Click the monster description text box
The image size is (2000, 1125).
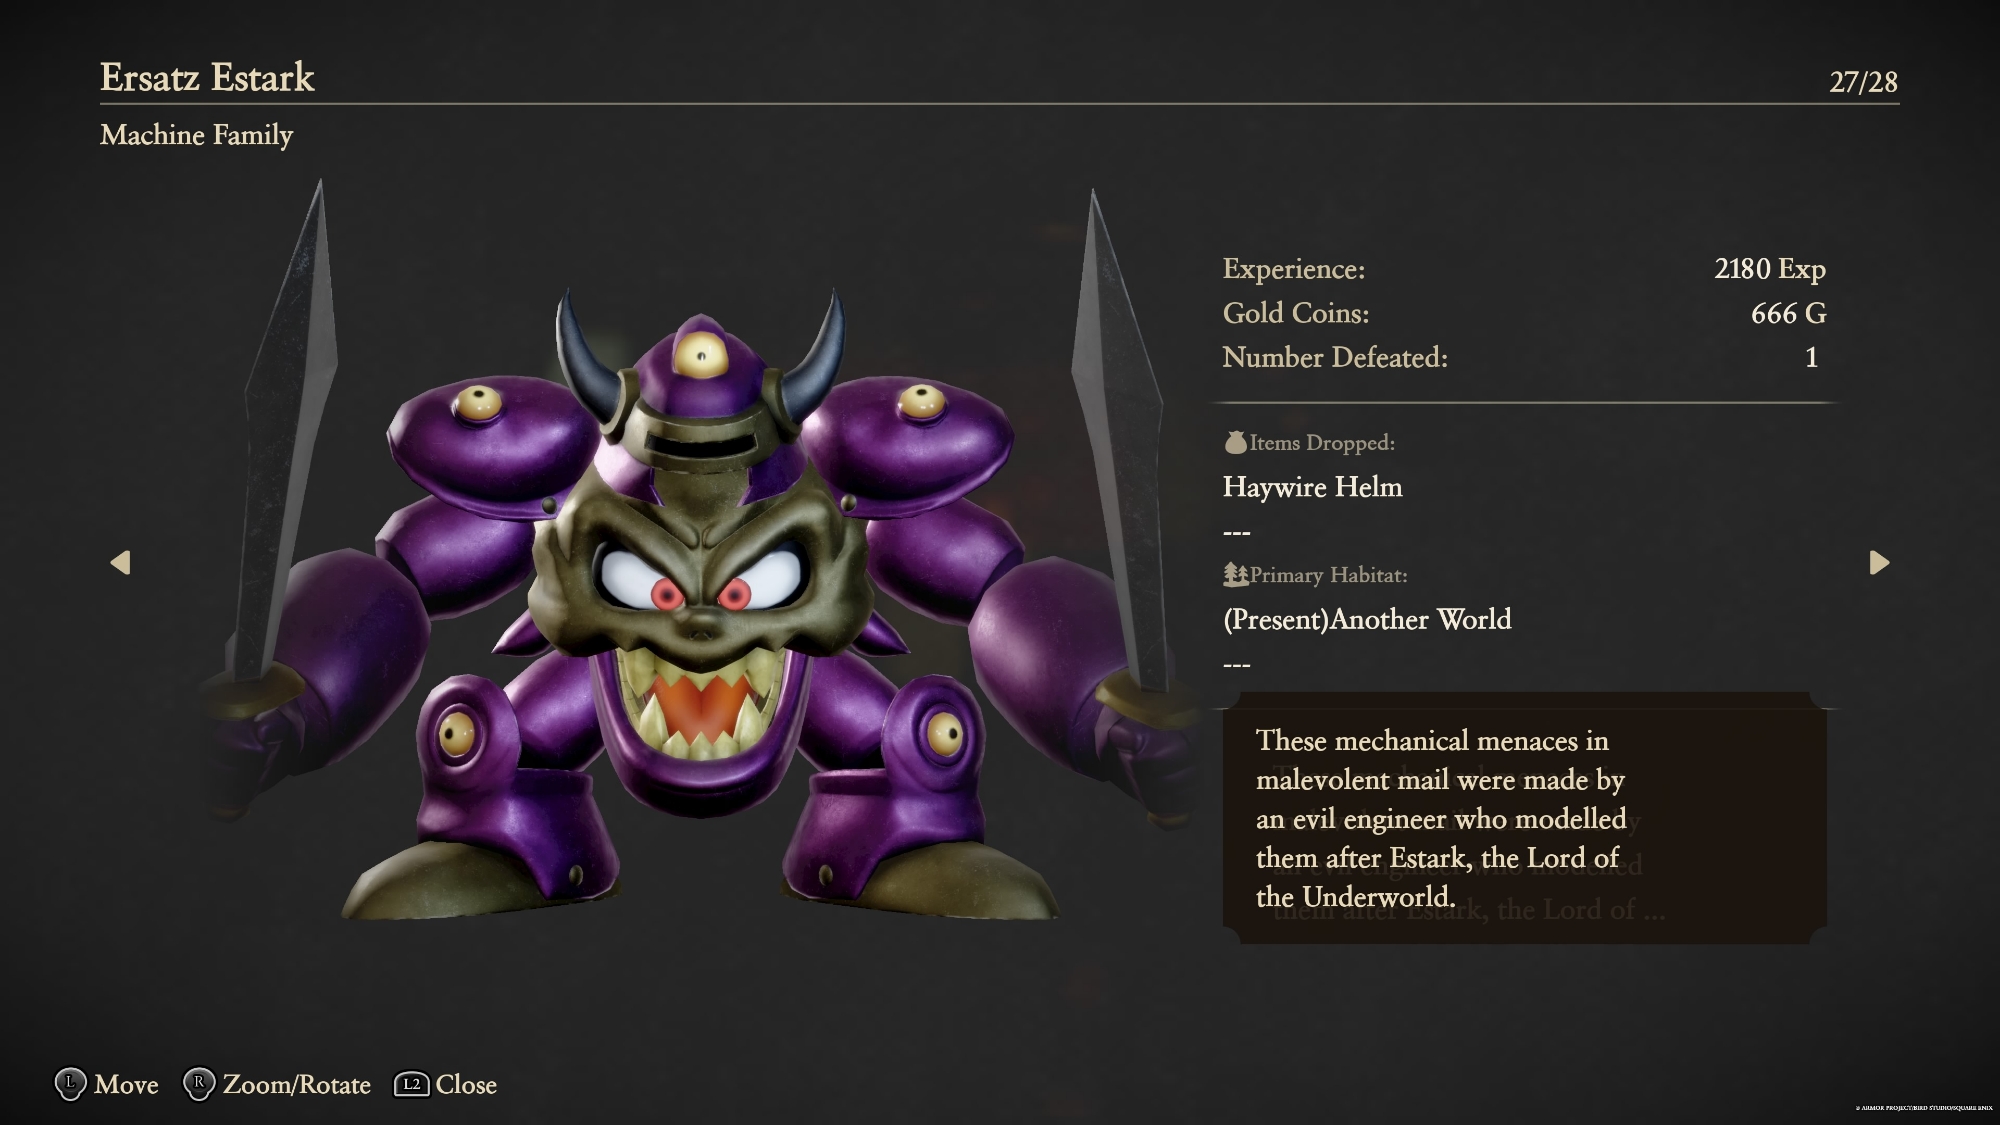pyautogui.click(x=1525, y=818)
